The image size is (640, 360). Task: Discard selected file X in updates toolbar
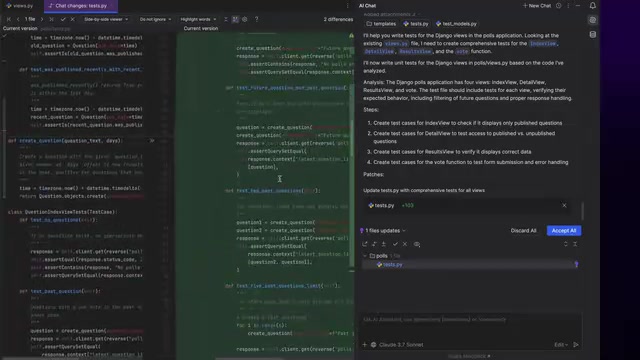(x=405, y=244)
